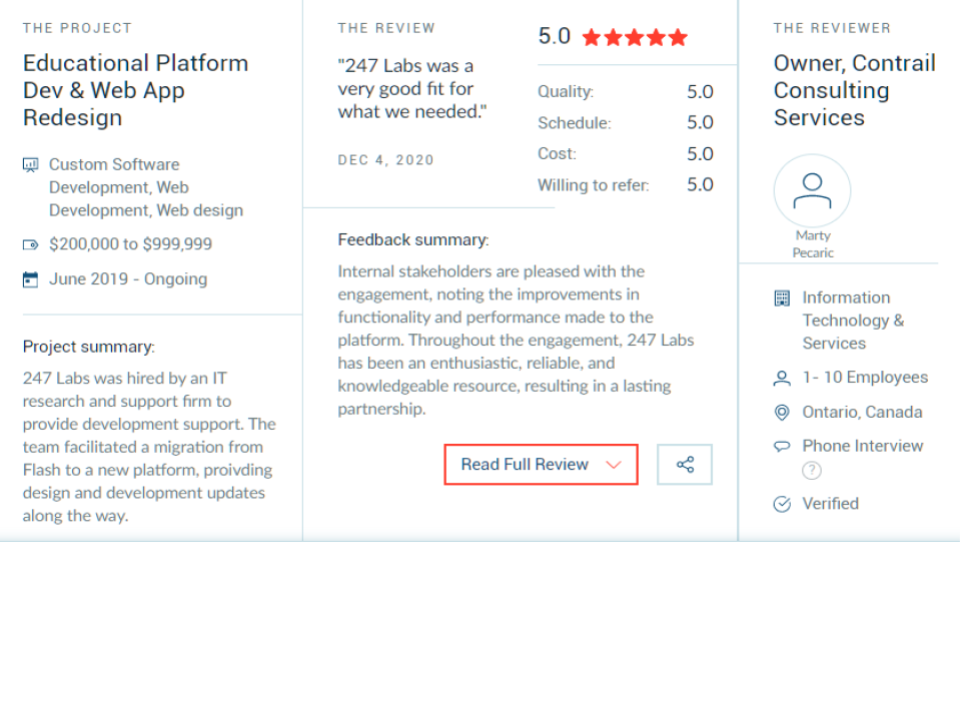Click the project summary paragraph
The image size is (960, 720).
(149, 447)
